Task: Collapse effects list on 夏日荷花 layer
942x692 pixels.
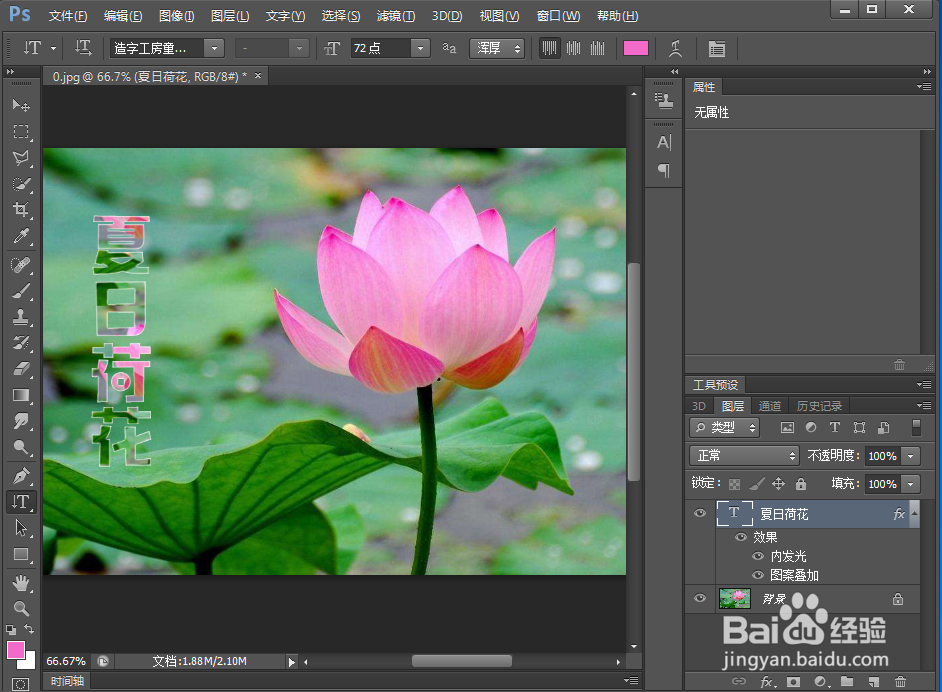Action: coord(914,514)
